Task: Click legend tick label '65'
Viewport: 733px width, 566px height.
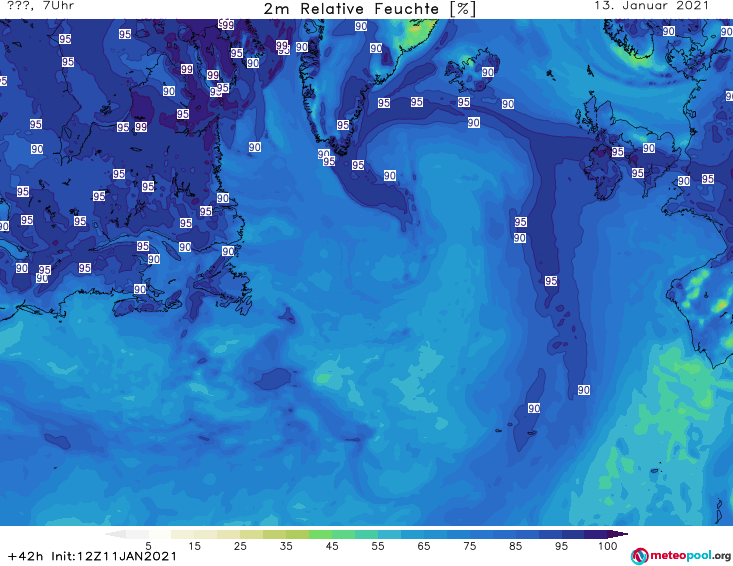Action: click(424, 546)
